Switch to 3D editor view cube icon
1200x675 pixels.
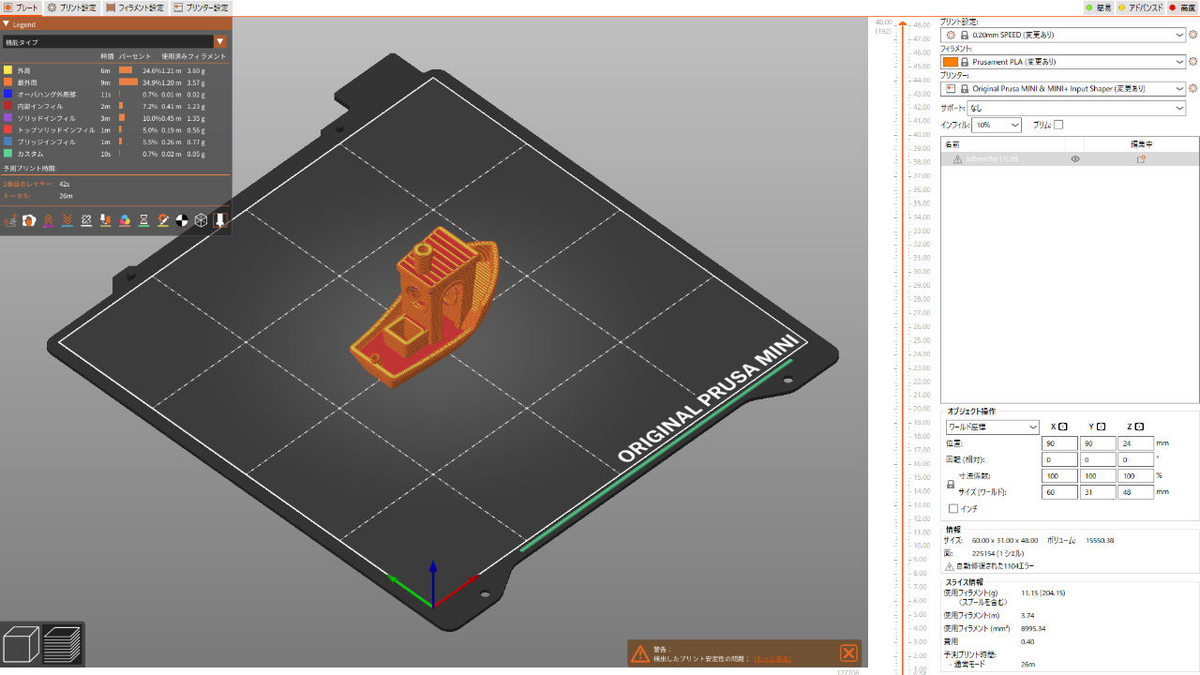pos(22,643)
